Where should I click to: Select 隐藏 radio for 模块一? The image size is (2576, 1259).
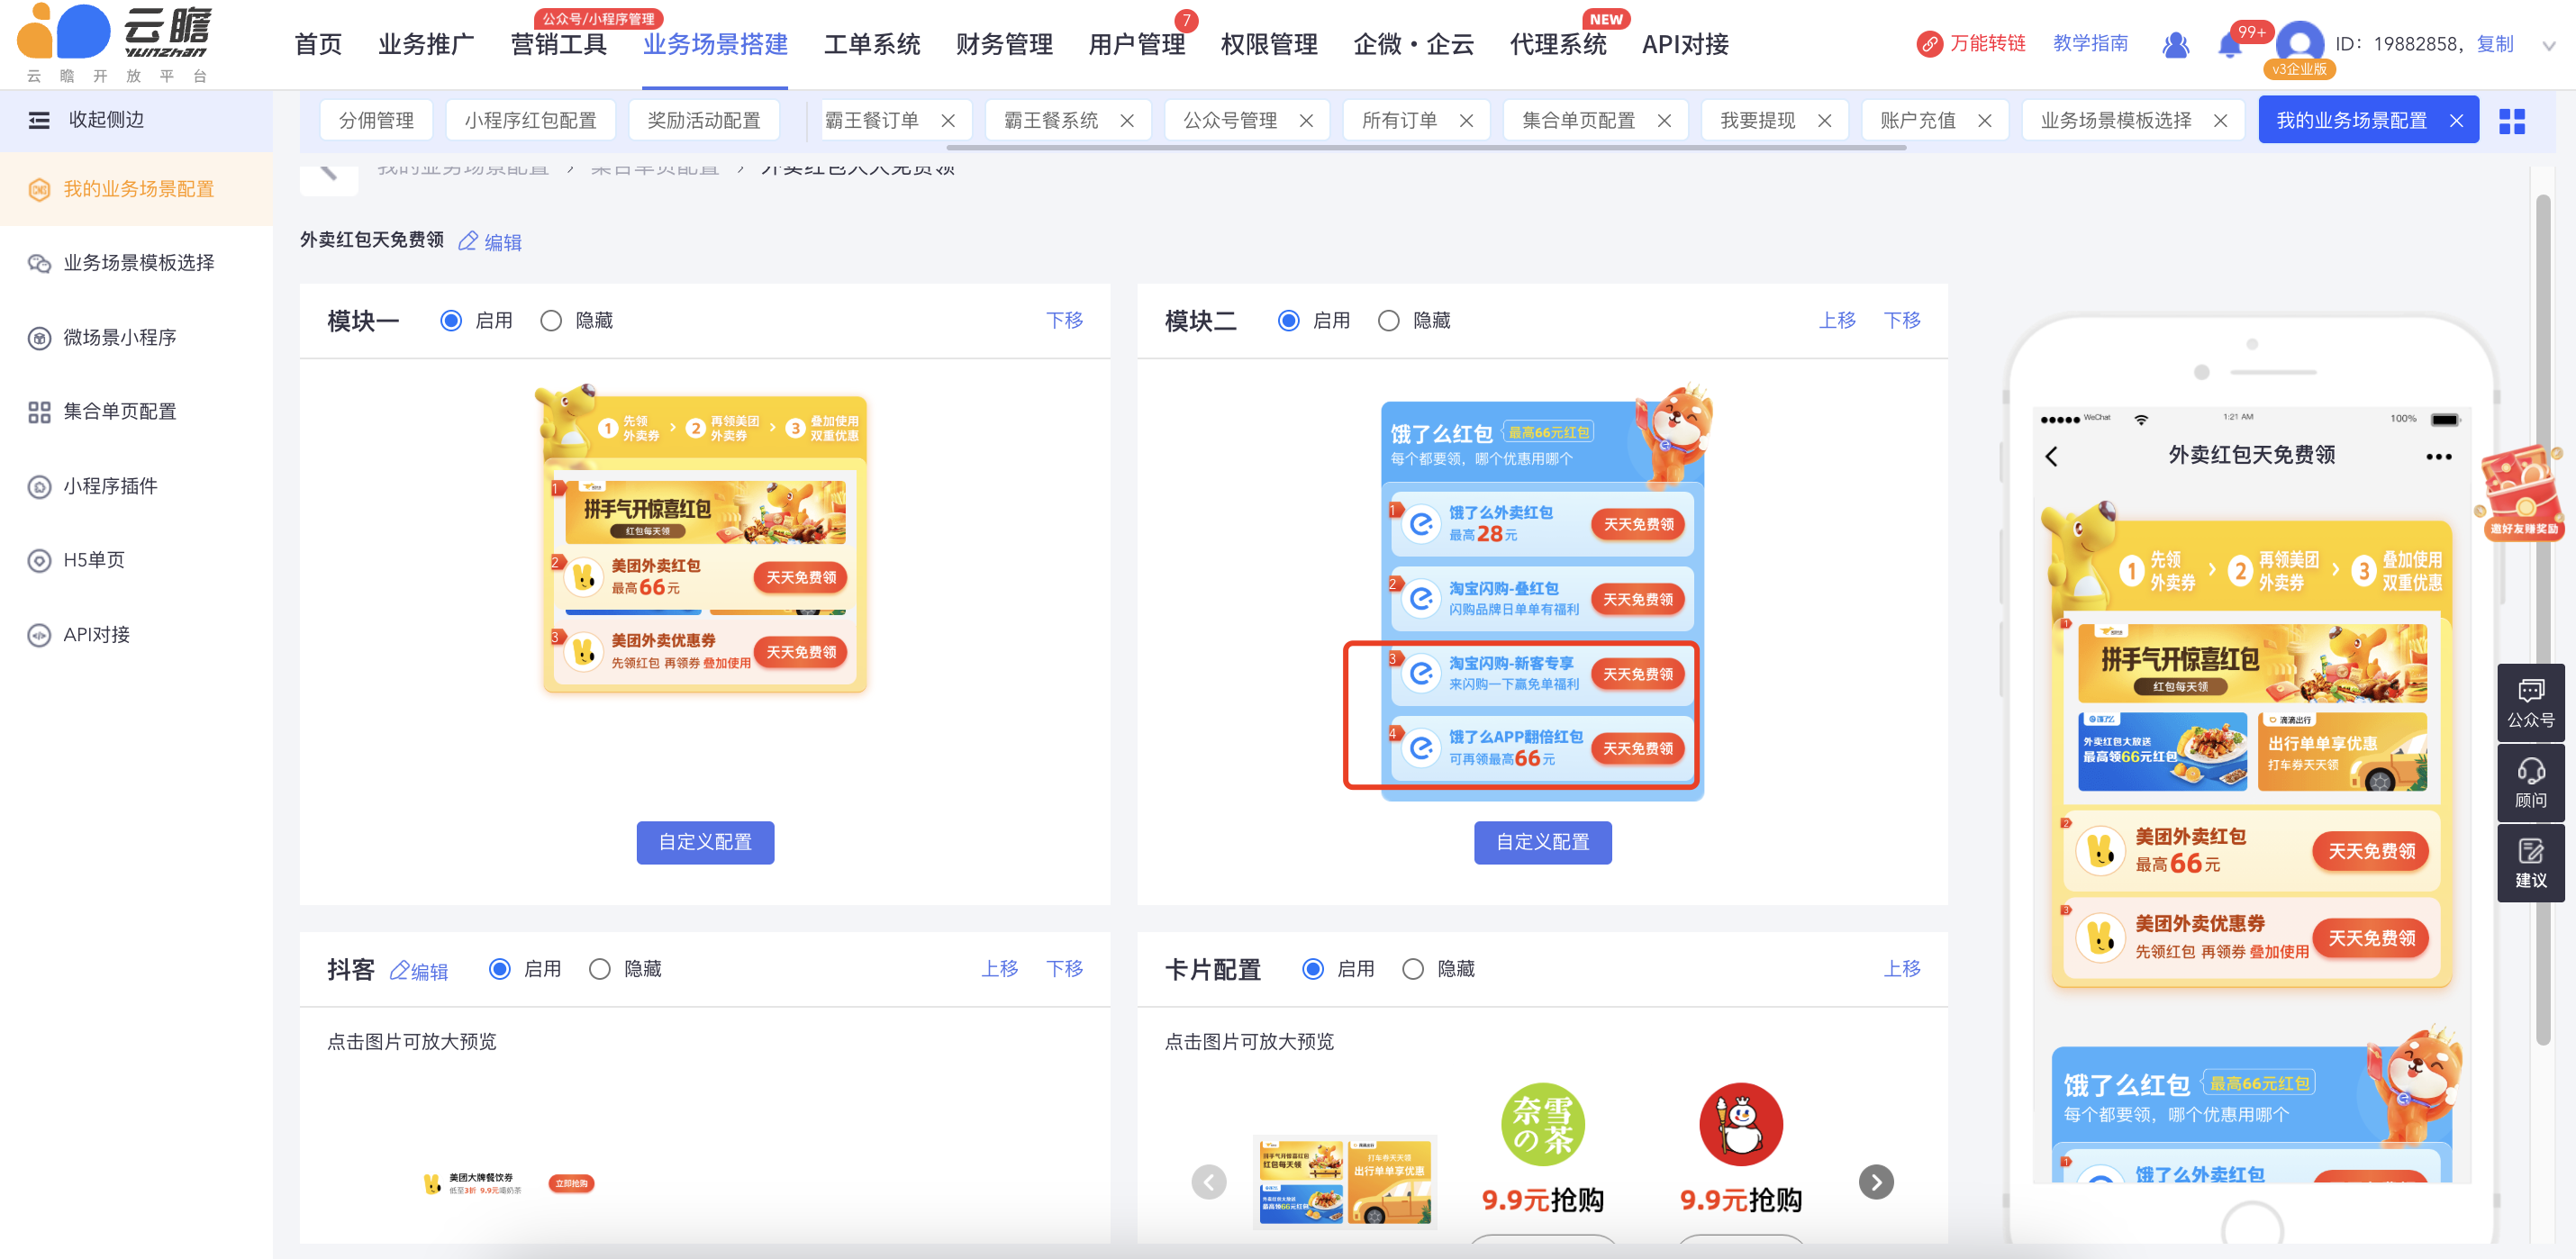point(551,321)
